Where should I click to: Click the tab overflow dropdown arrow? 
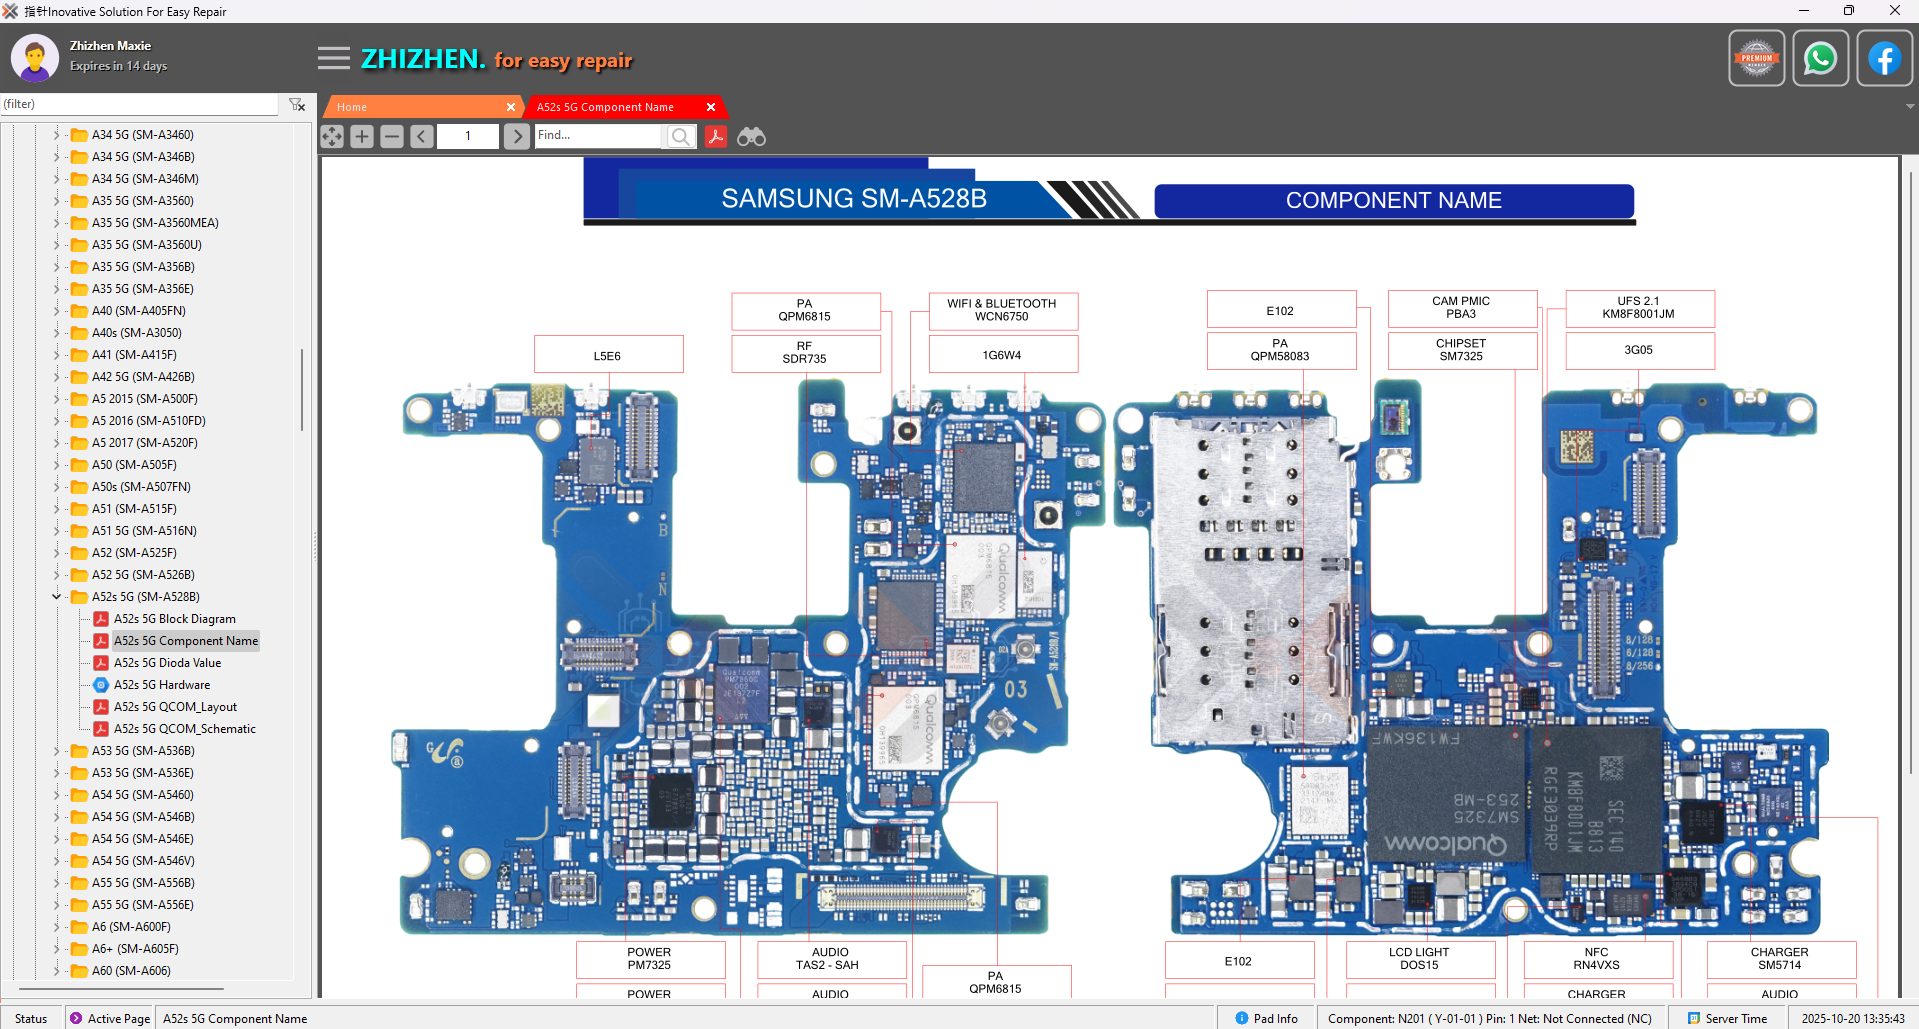[x=1910, y=106]
